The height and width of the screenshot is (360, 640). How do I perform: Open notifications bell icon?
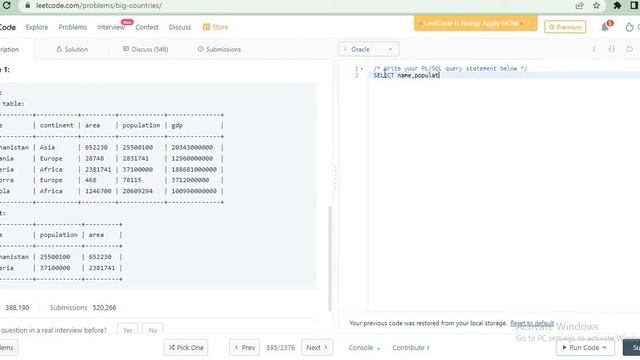[x=604, y=27]
